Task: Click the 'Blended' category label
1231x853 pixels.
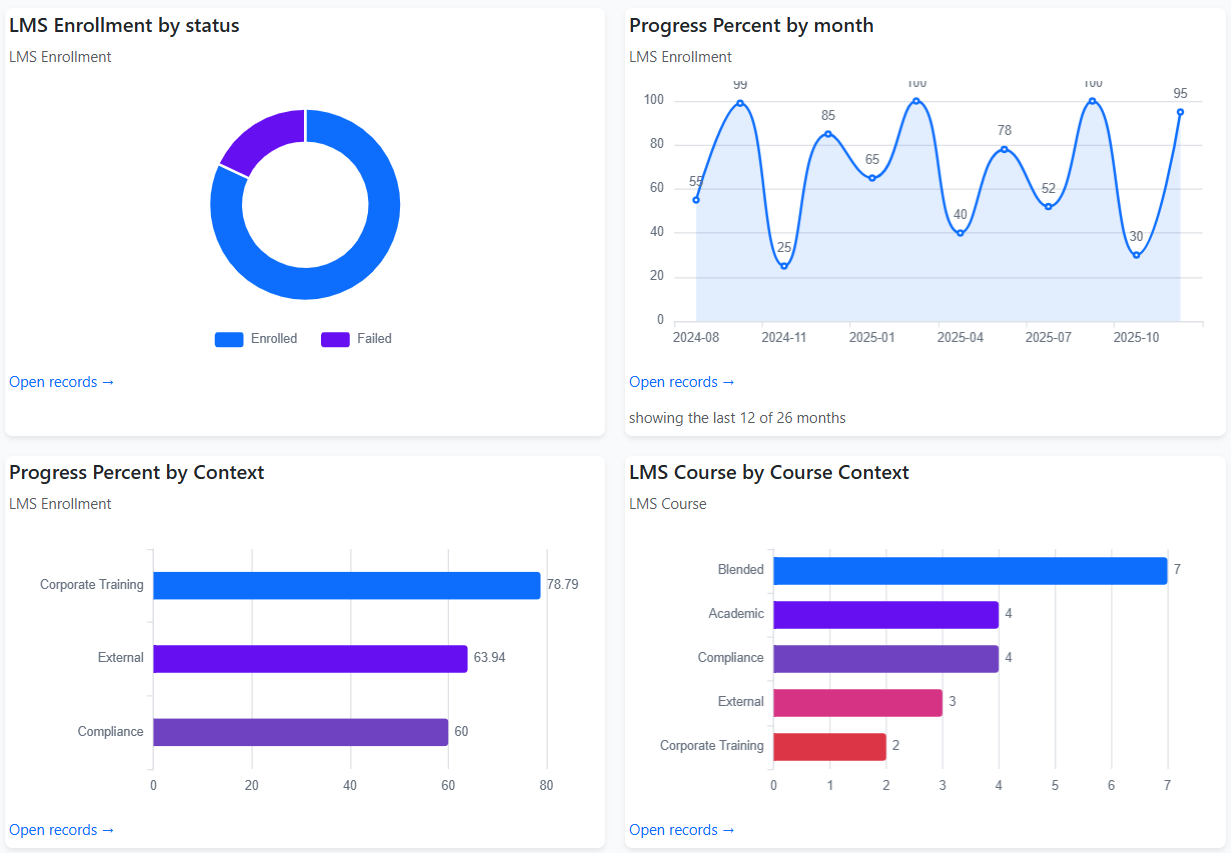Action: (741, 570)
